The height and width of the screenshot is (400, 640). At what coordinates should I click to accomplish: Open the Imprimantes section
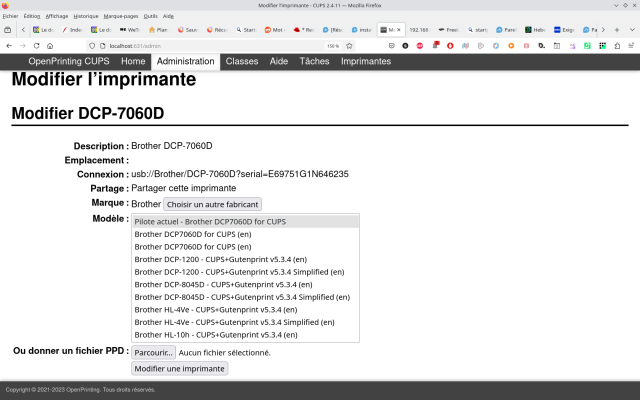366,61
